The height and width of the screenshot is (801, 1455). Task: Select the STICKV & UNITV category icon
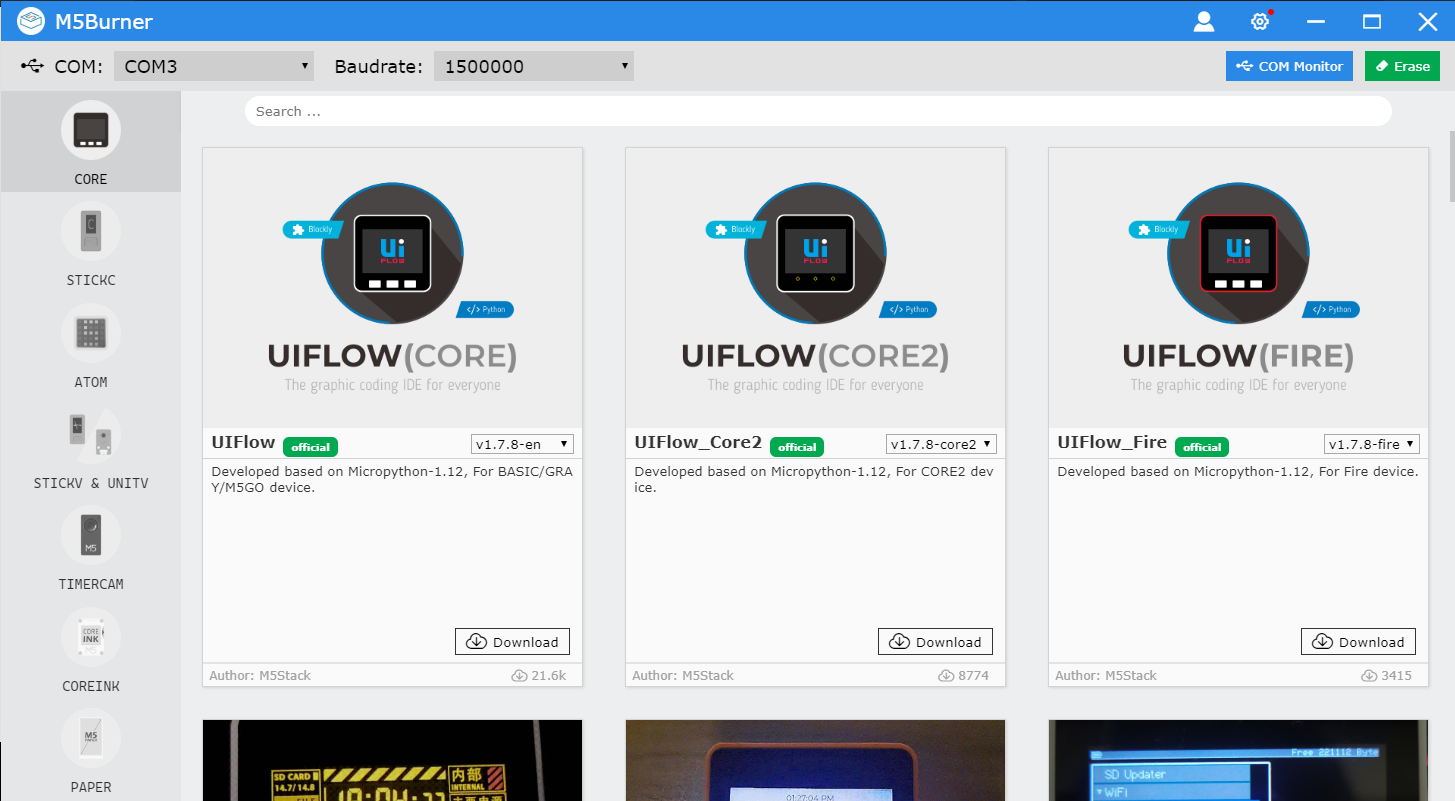91,434
